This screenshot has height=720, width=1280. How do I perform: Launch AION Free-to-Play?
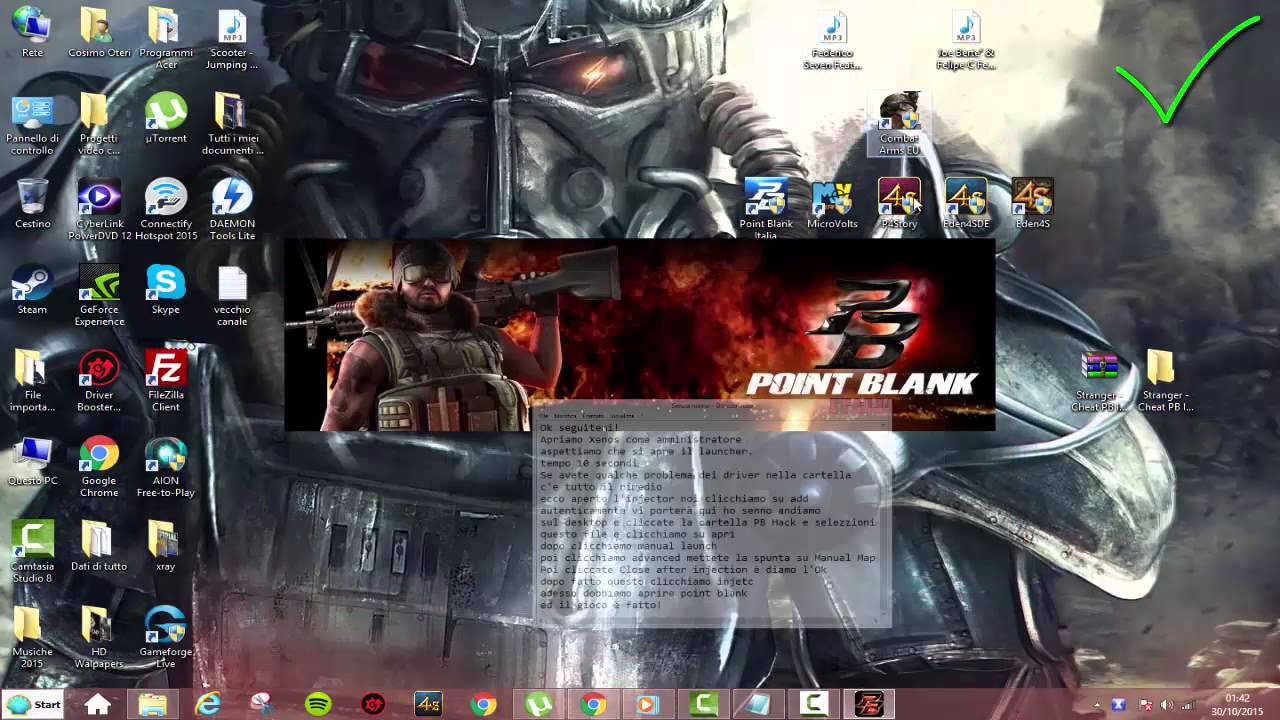point(165,466)
